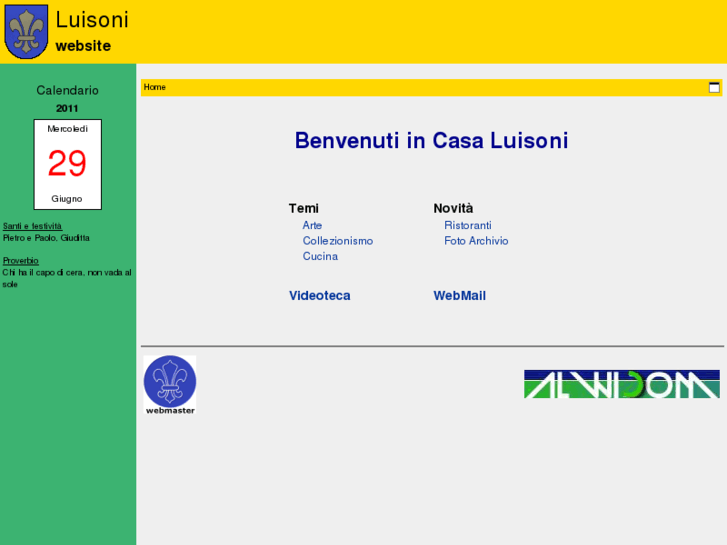Click the 'Calendario' heading
Screen dimensions: 727x545
(67, 90)
